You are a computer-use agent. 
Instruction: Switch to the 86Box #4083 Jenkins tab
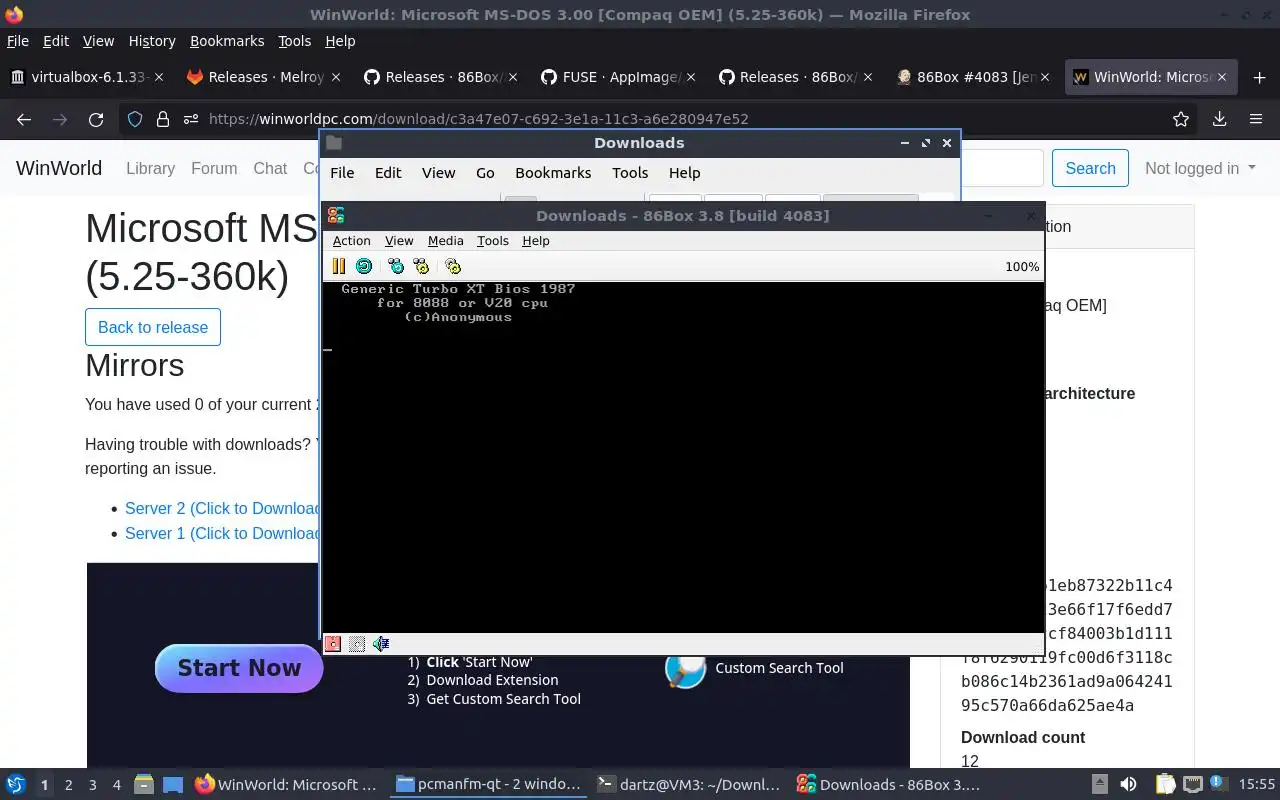975,77
